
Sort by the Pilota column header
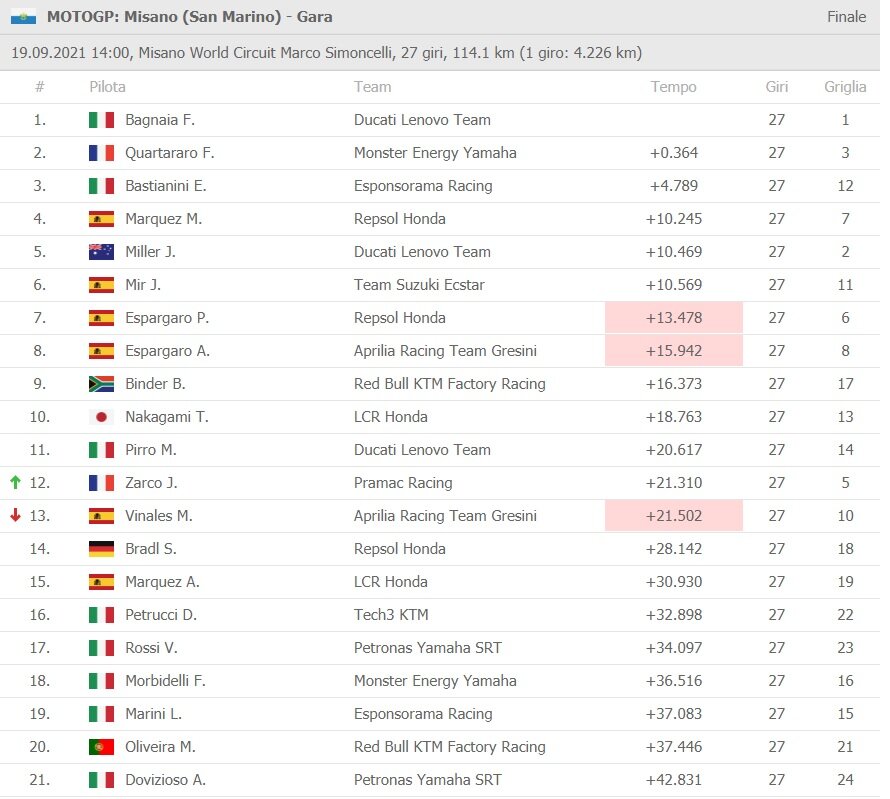point(107,87)
